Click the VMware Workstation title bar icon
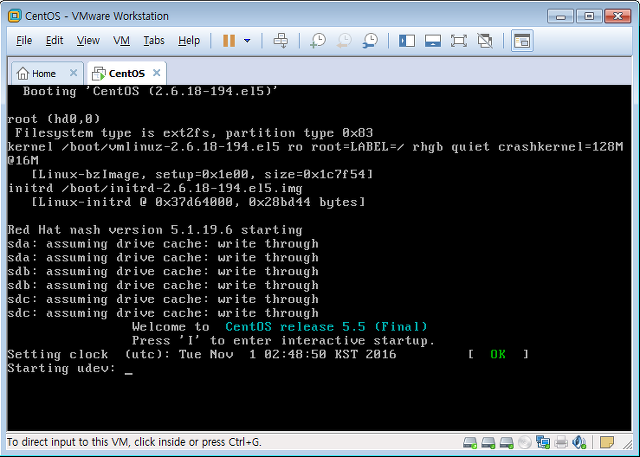The image size is (640, 457). point(14,16)
